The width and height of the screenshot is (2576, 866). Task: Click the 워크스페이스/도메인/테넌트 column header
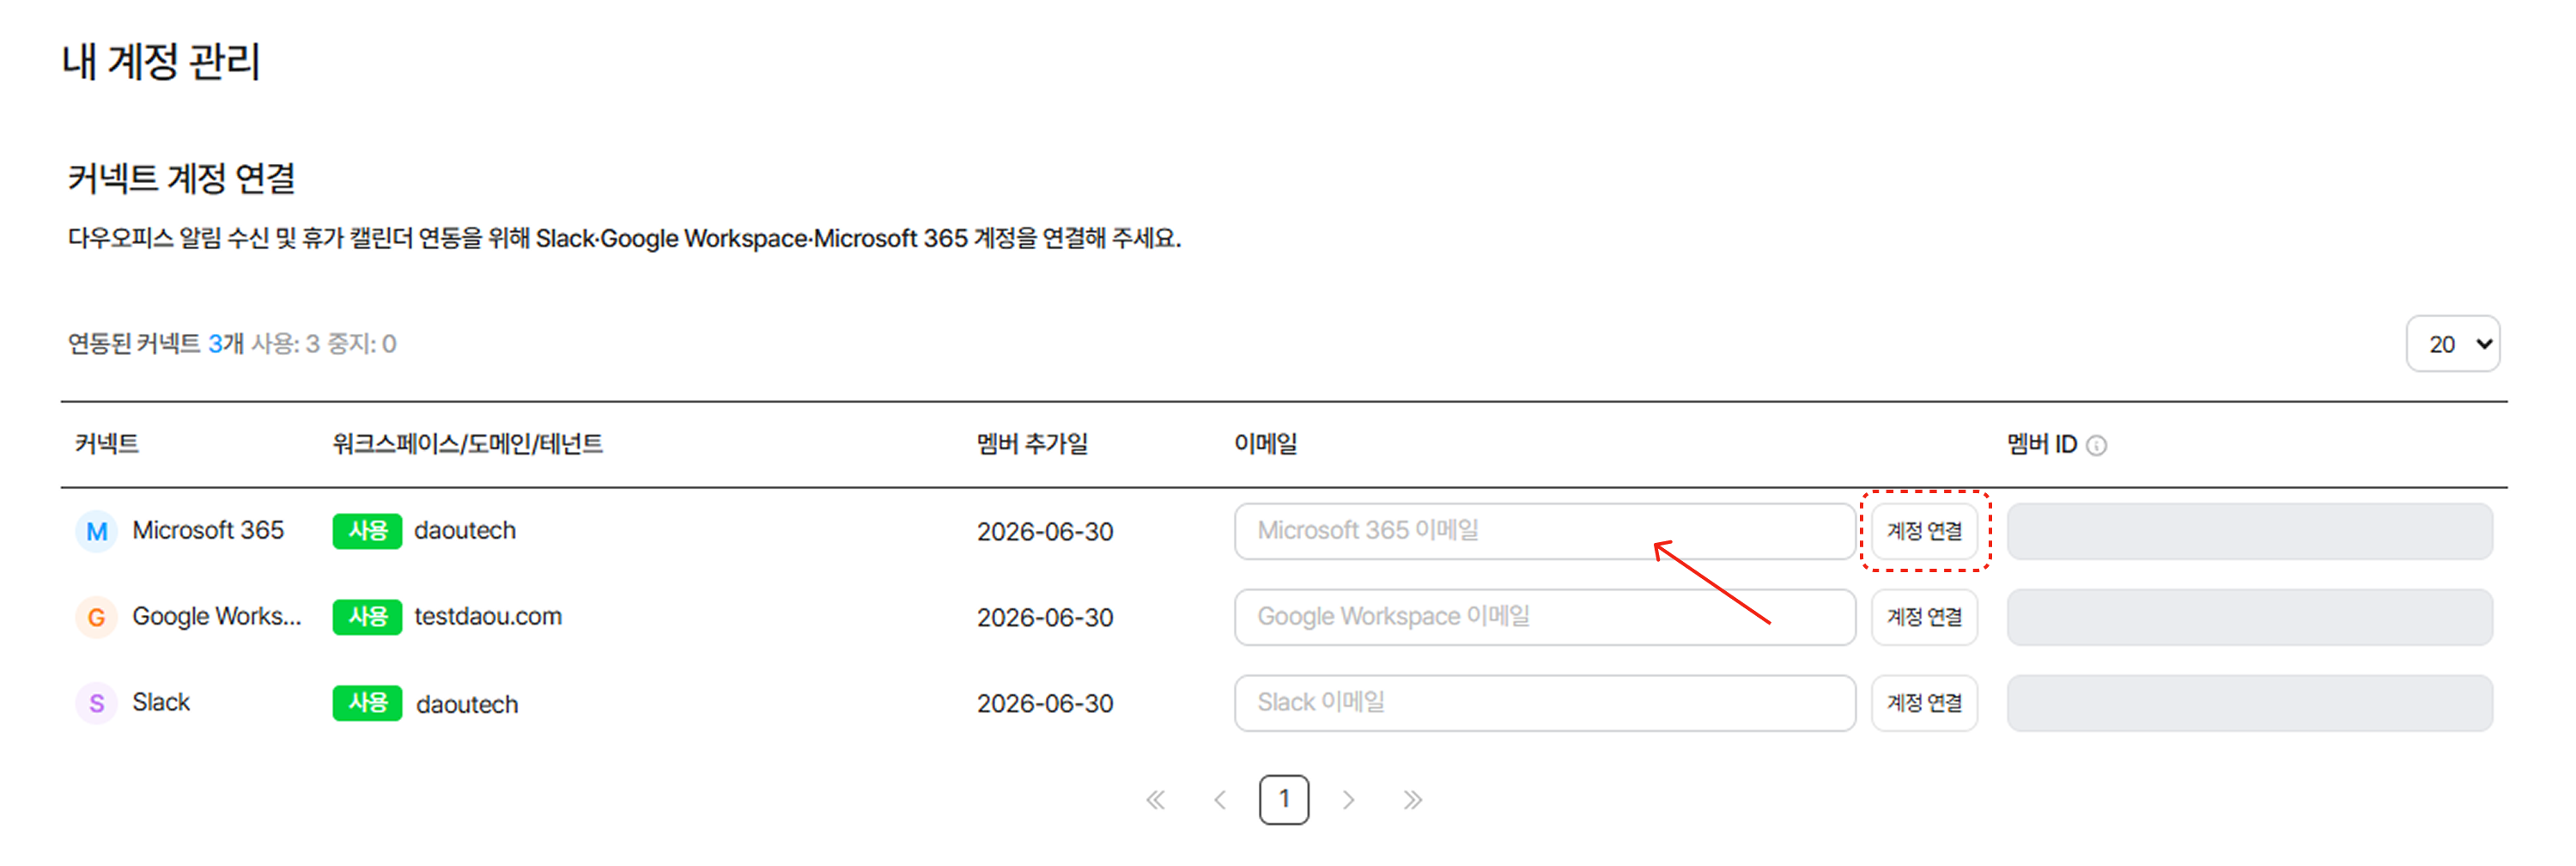click(x=468, y=444)
